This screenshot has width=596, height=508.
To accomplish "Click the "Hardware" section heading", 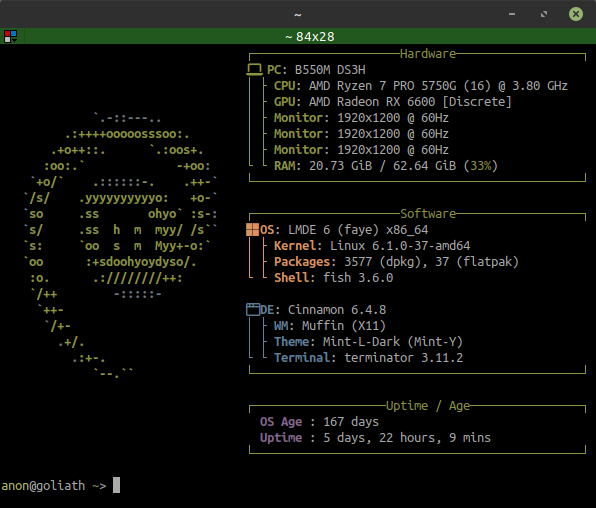I will point(428,54).
